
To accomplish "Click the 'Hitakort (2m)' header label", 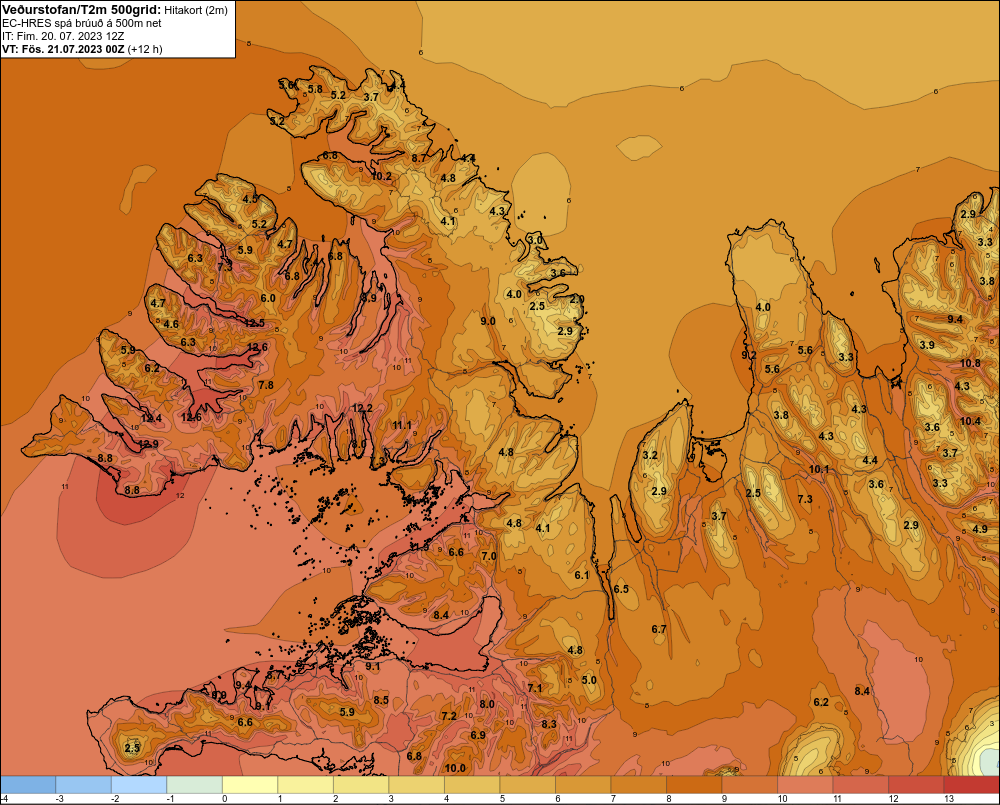I will pyautogui.click(x=196, y=10).
